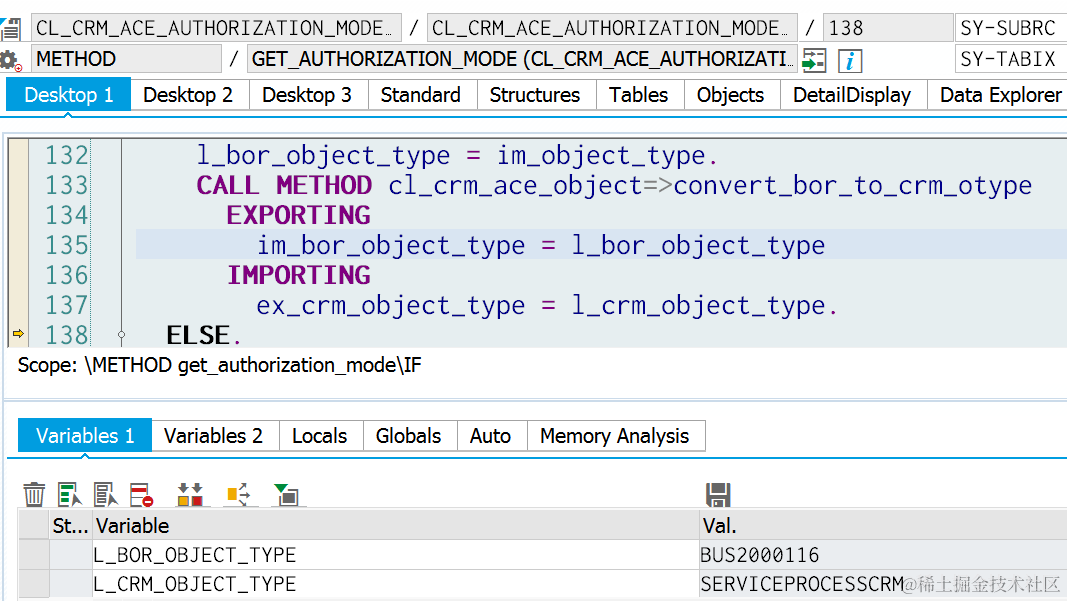This screenshot has width=1067, height=601.
Task: Click the ex_crm_object_type assignment on line 137
Action: [546, 305]
